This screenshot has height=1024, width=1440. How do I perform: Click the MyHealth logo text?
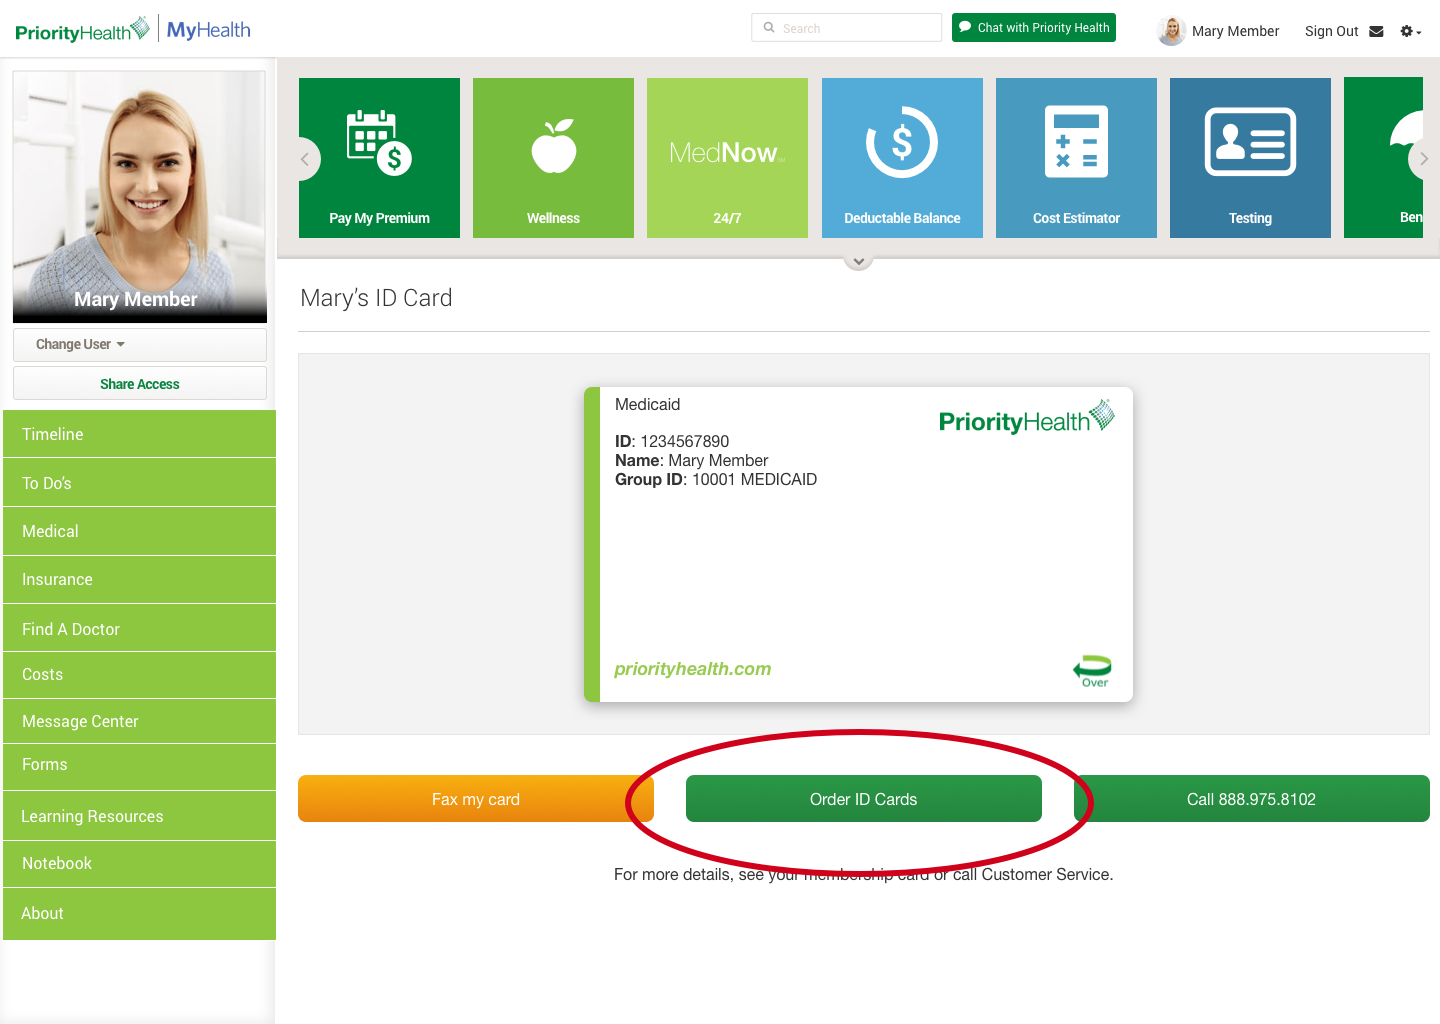point(208,30)
